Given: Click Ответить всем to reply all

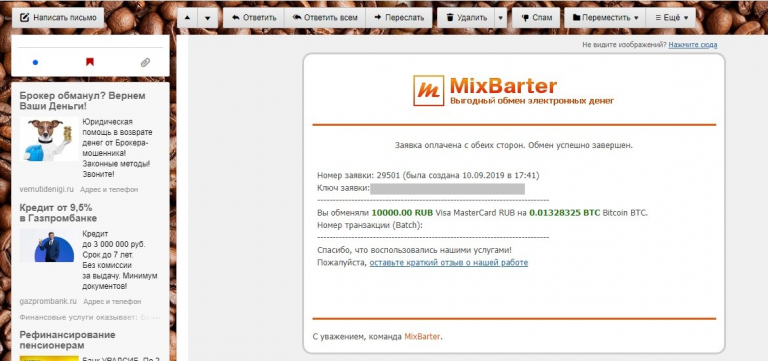Looking at the screenshot, I should [325, 18].
